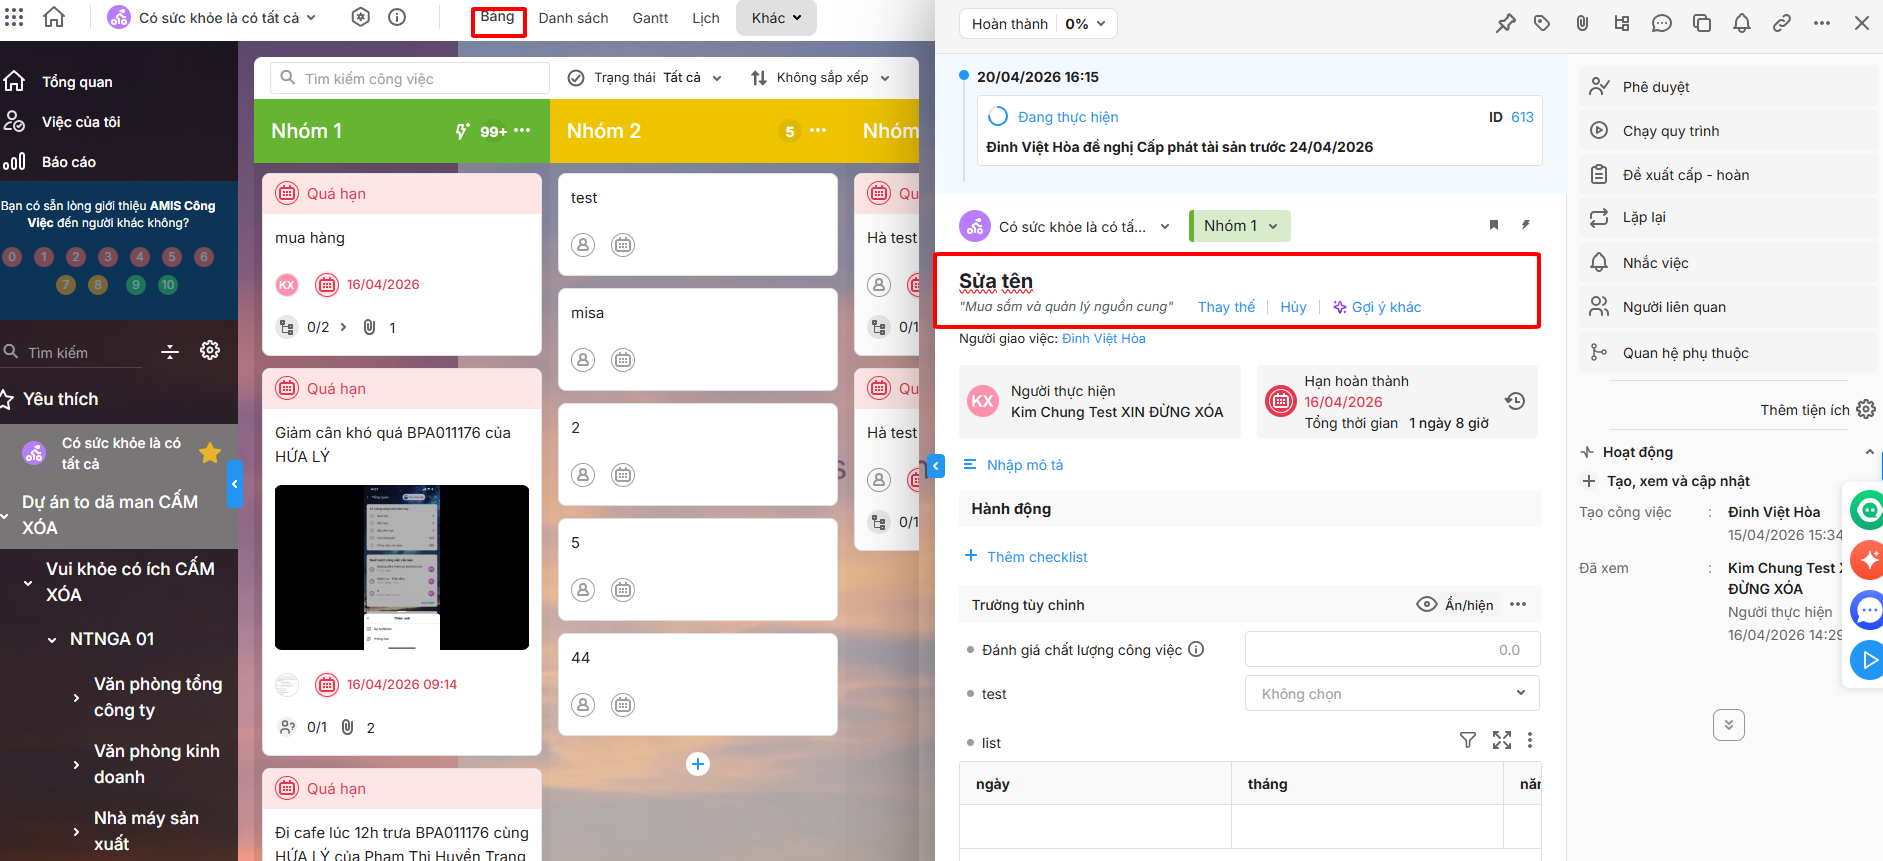Click the Nhắc việc reminder button
The image size is (1883, 861).
pos(1727,263)
